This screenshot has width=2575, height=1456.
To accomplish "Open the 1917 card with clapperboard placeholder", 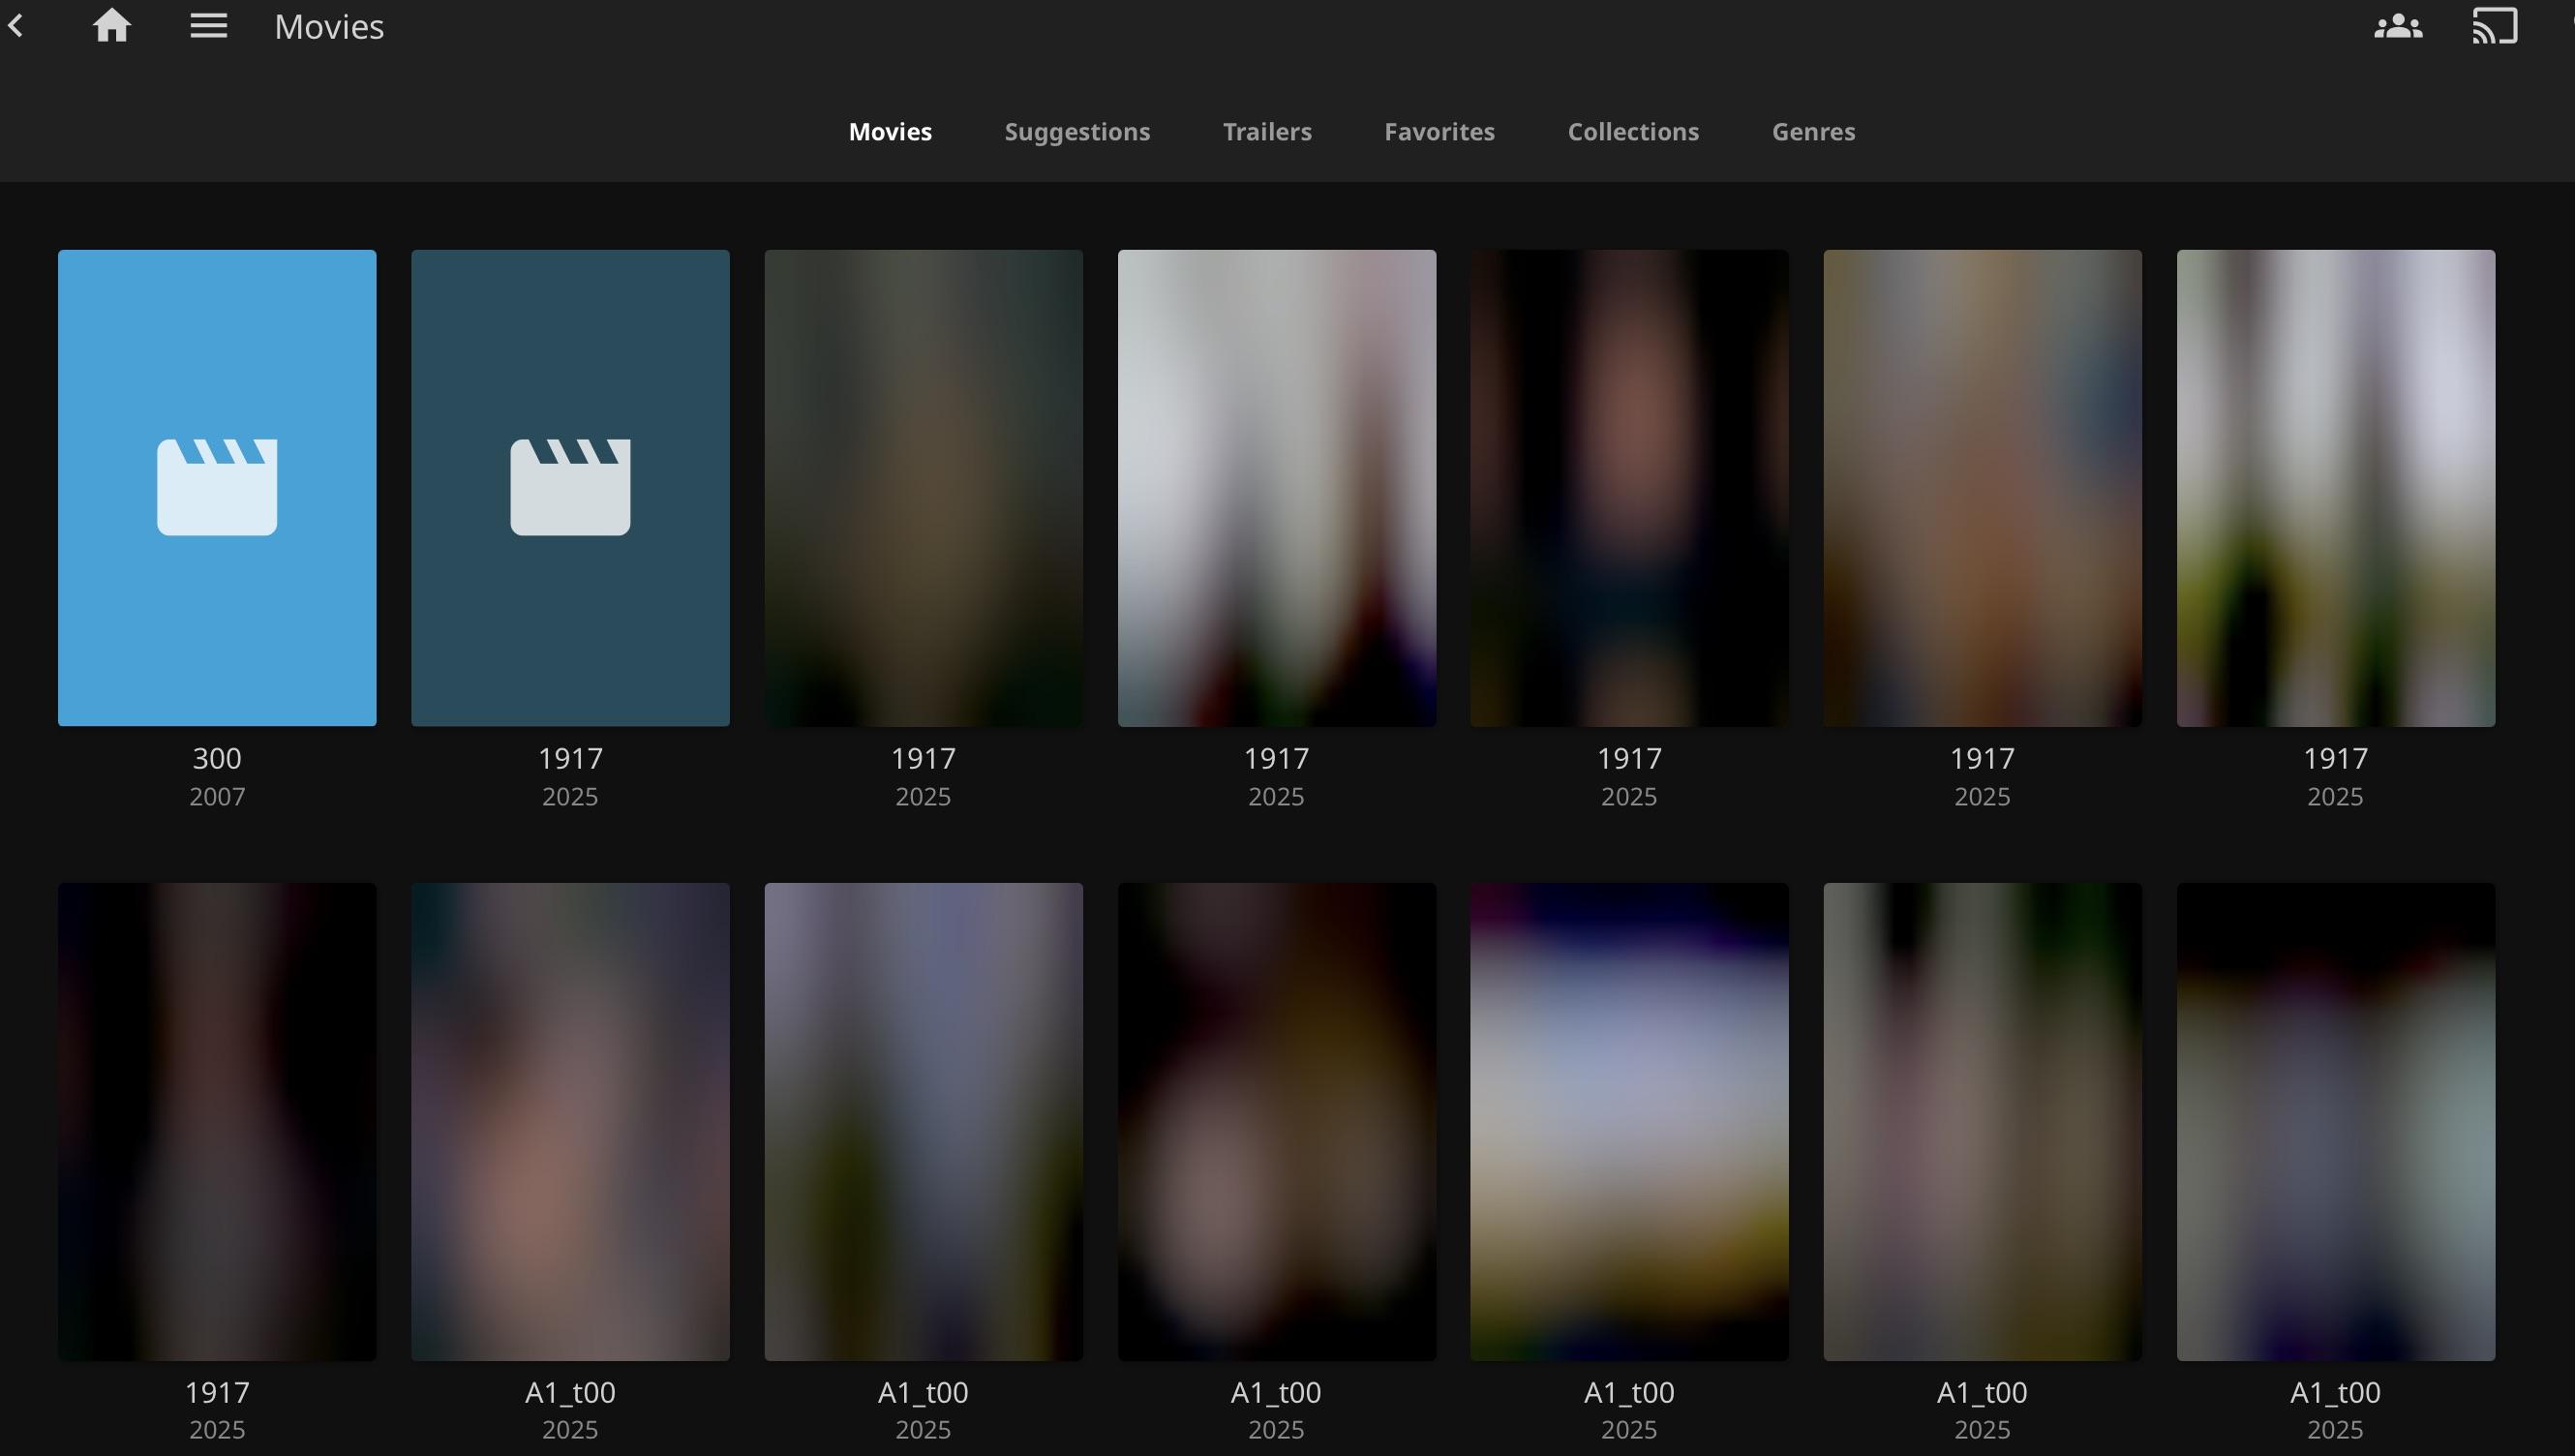I will (570, 488).
